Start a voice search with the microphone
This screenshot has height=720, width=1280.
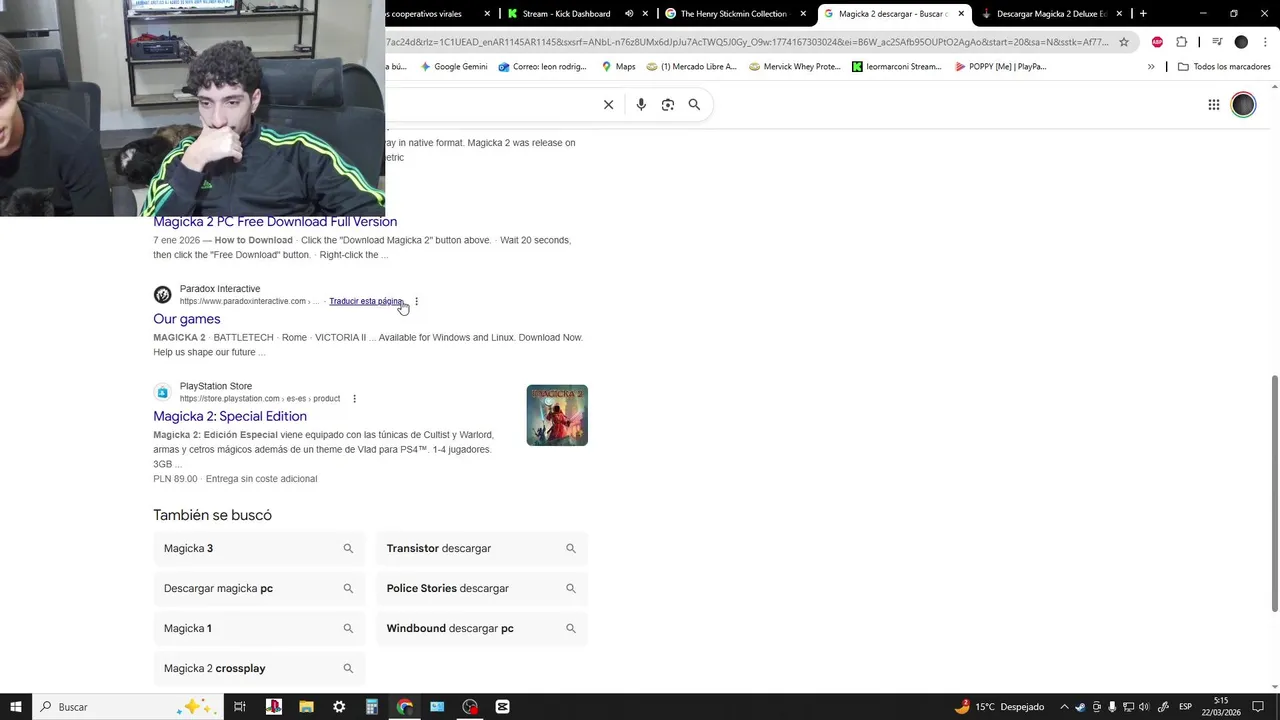(x=641, y=104)
